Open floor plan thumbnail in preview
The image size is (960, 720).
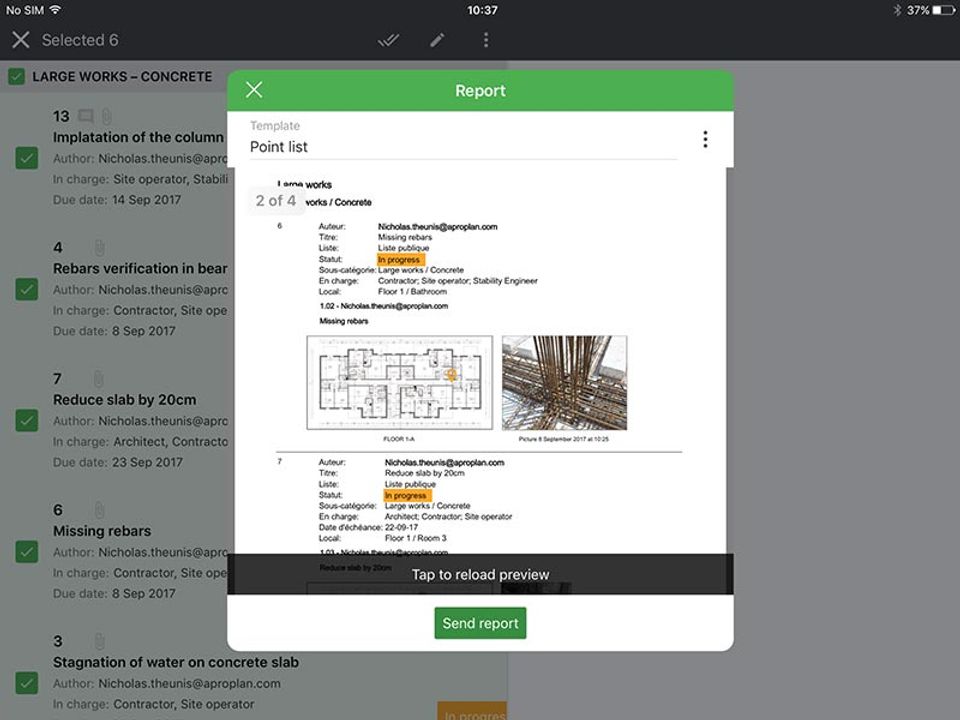tap(399, 382)
